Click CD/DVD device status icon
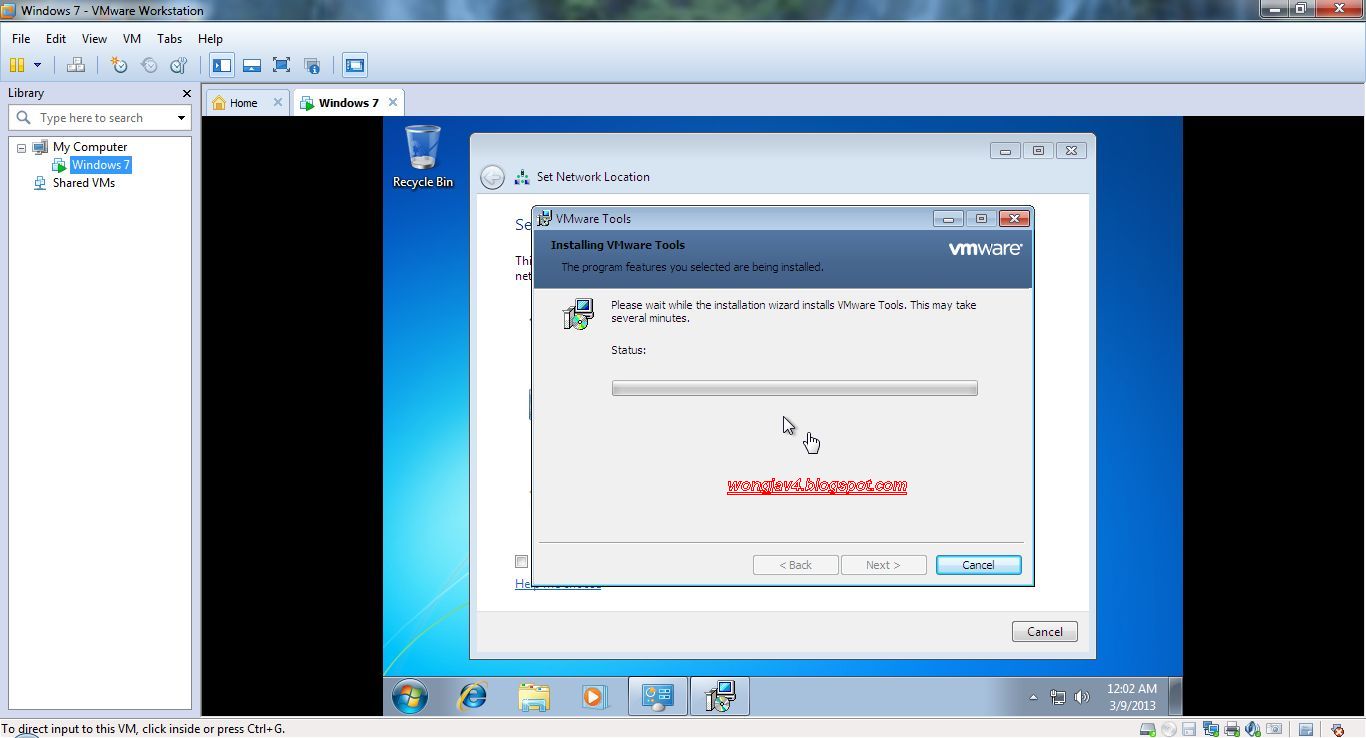Image resolution: width=1366 pixels, height=738 pixels. coord(1169,729)
